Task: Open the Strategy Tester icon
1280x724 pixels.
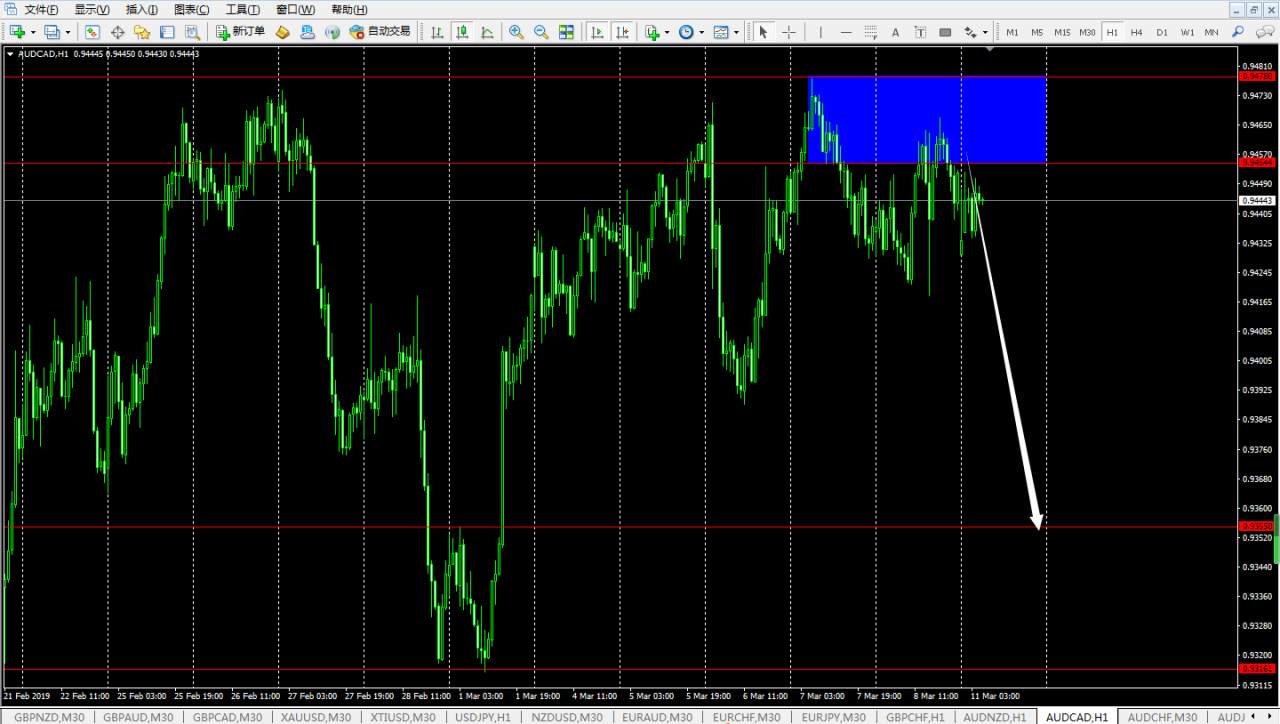Action: 192,32
